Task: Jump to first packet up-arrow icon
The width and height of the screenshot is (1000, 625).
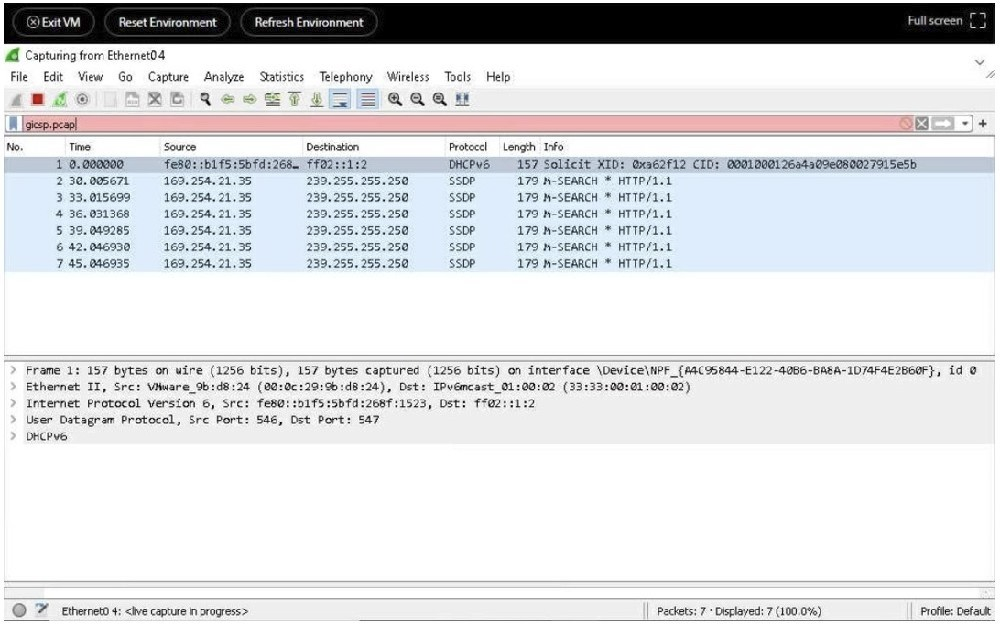Action: (294, 99)
